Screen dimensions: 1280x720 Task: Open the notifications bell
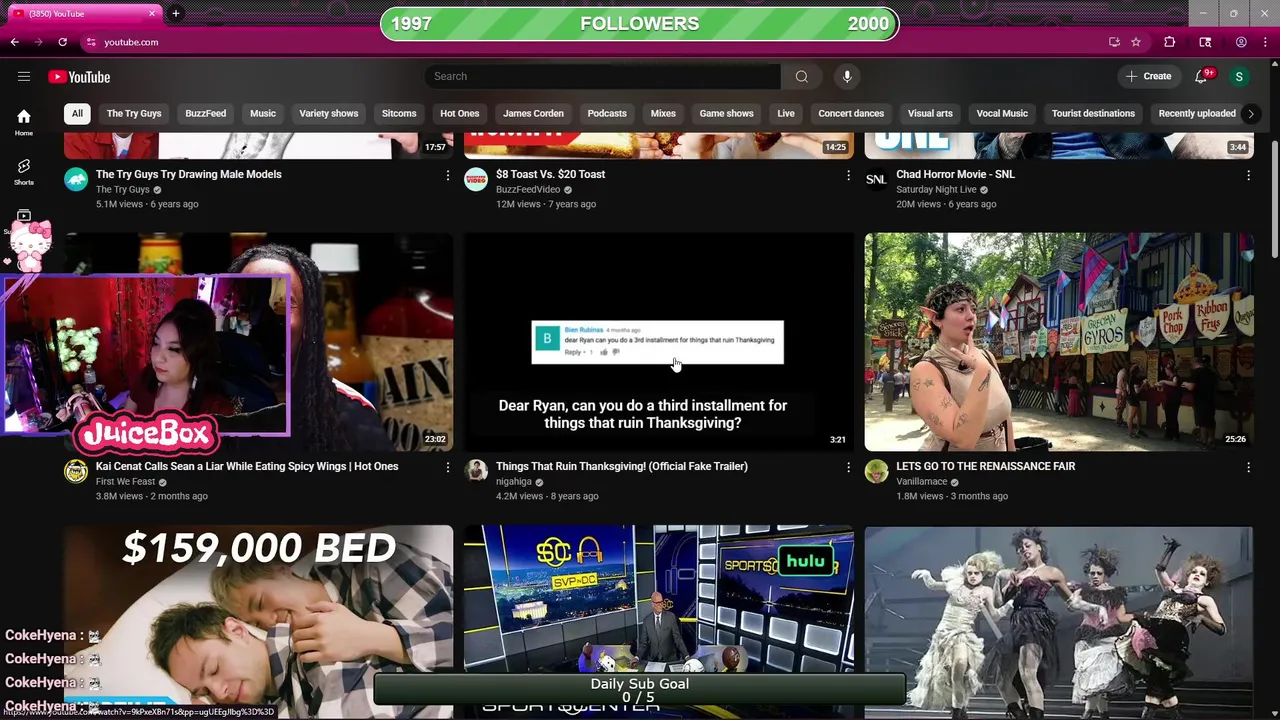point(1202,76)
